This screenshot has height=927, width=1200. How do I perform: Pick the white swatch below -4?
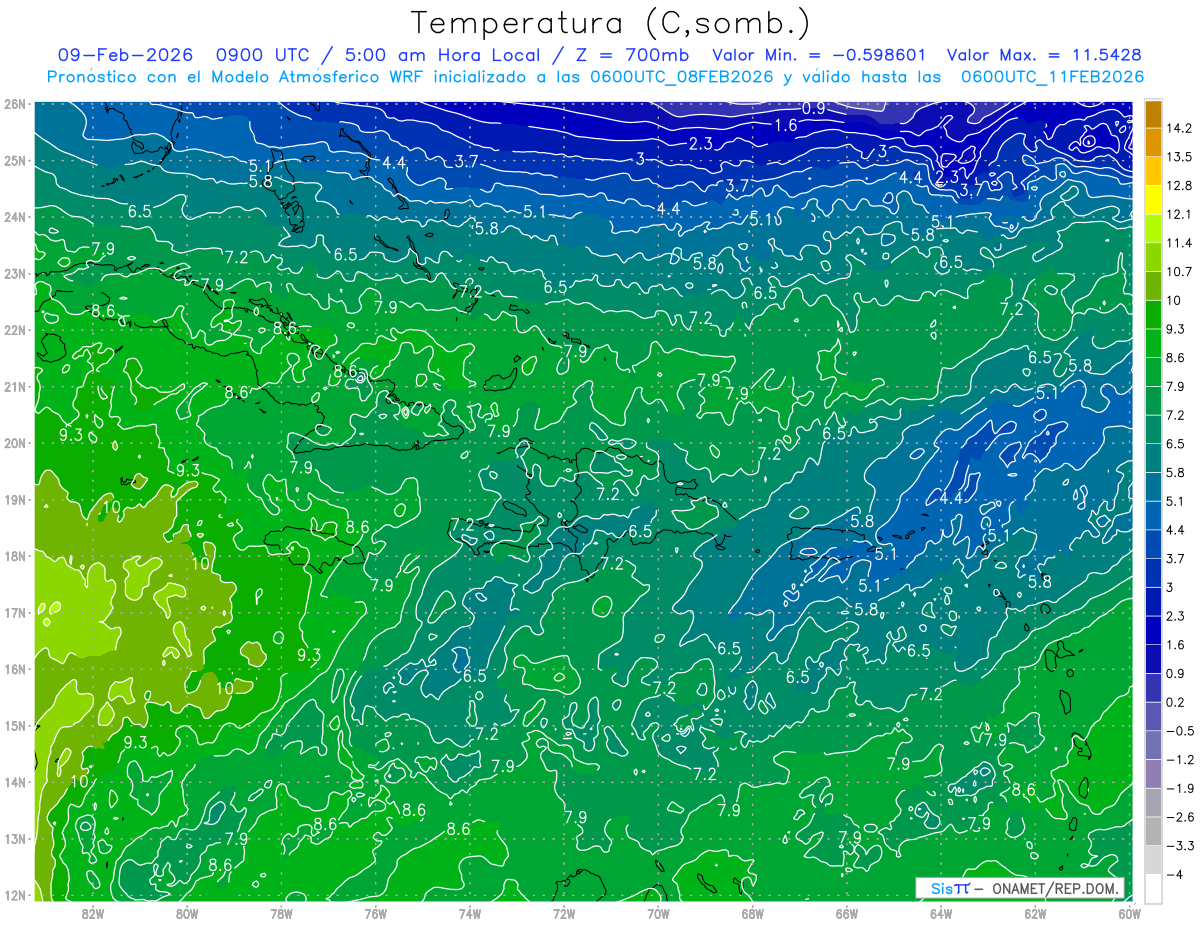coord(1153,887)
